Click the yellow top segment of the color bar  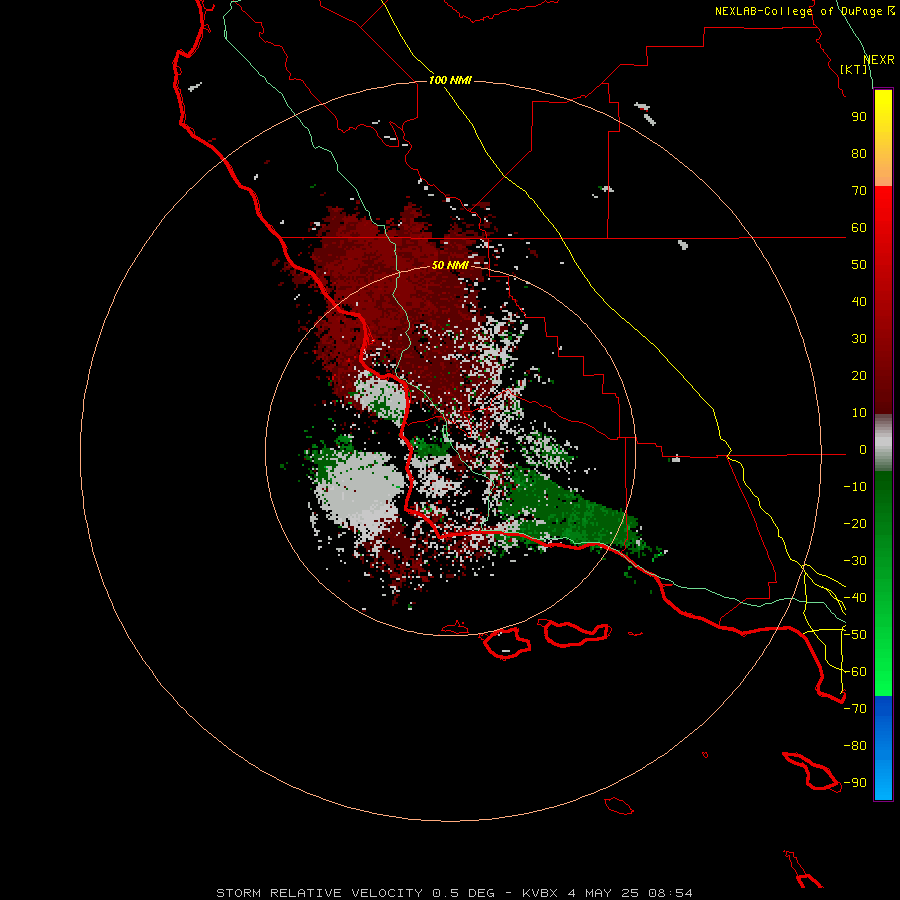point(883,137)
